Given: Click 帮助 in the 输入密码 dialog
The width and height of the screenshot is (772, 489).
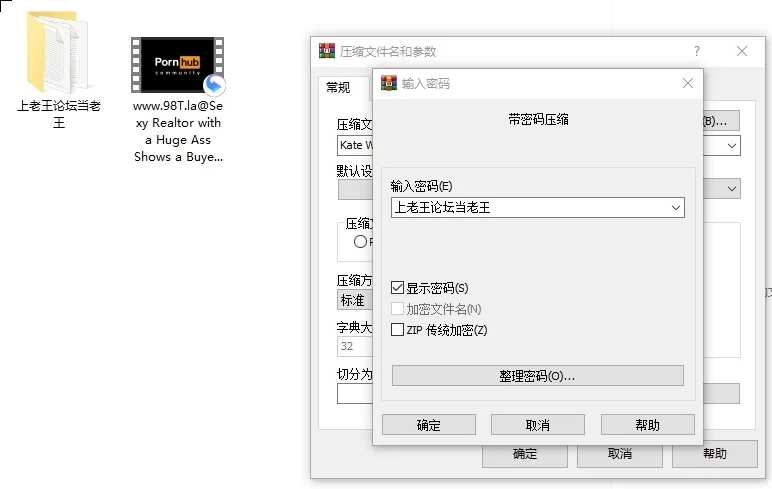Looking at the screenshot, I should click(x=647, y=425).
